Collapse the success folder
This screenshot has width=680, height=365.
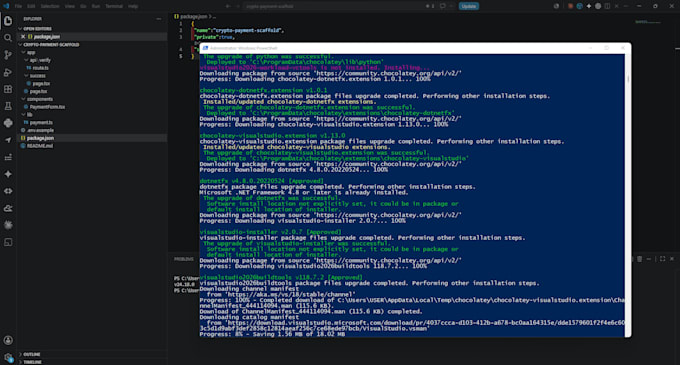coord(27,76)
